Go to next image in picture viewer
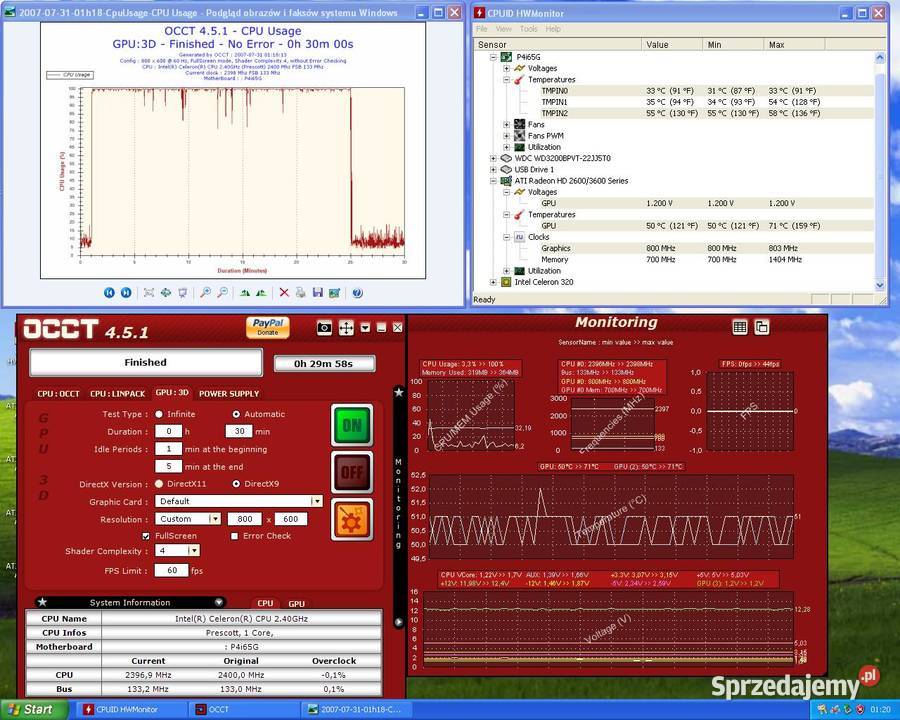This screenshot has width=900, height=720. (126, 293)
